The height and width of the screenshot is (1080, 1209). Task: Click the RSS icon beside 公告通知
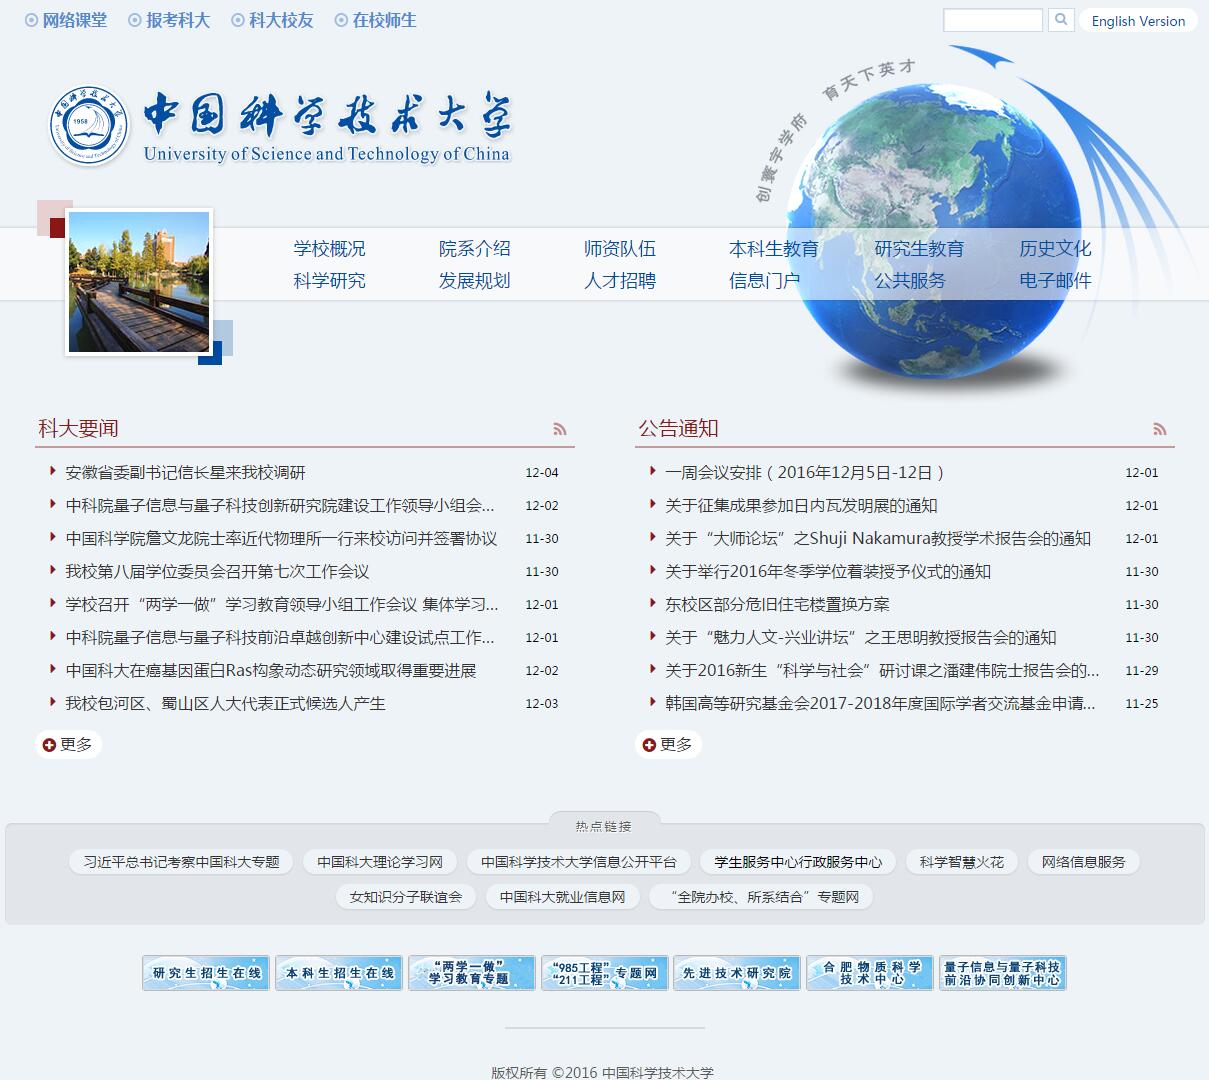pos(1160,429)
